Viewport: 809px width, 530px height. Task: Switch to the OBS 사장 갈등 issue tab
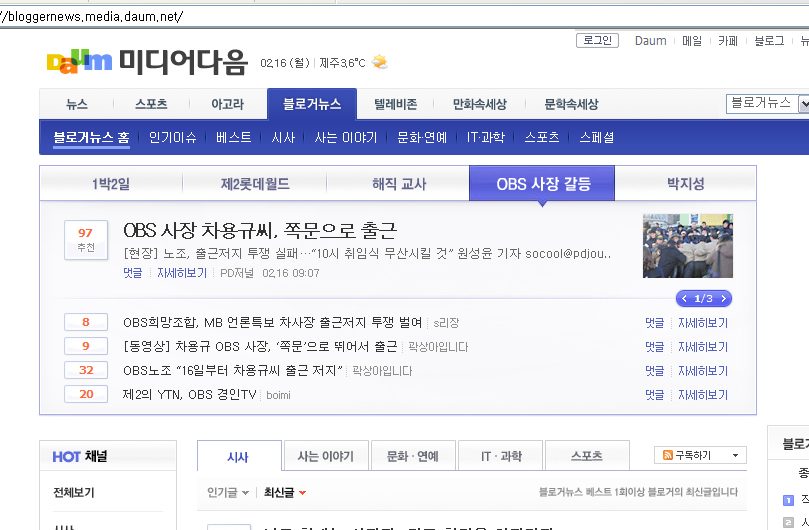click(x=542, y=183)
